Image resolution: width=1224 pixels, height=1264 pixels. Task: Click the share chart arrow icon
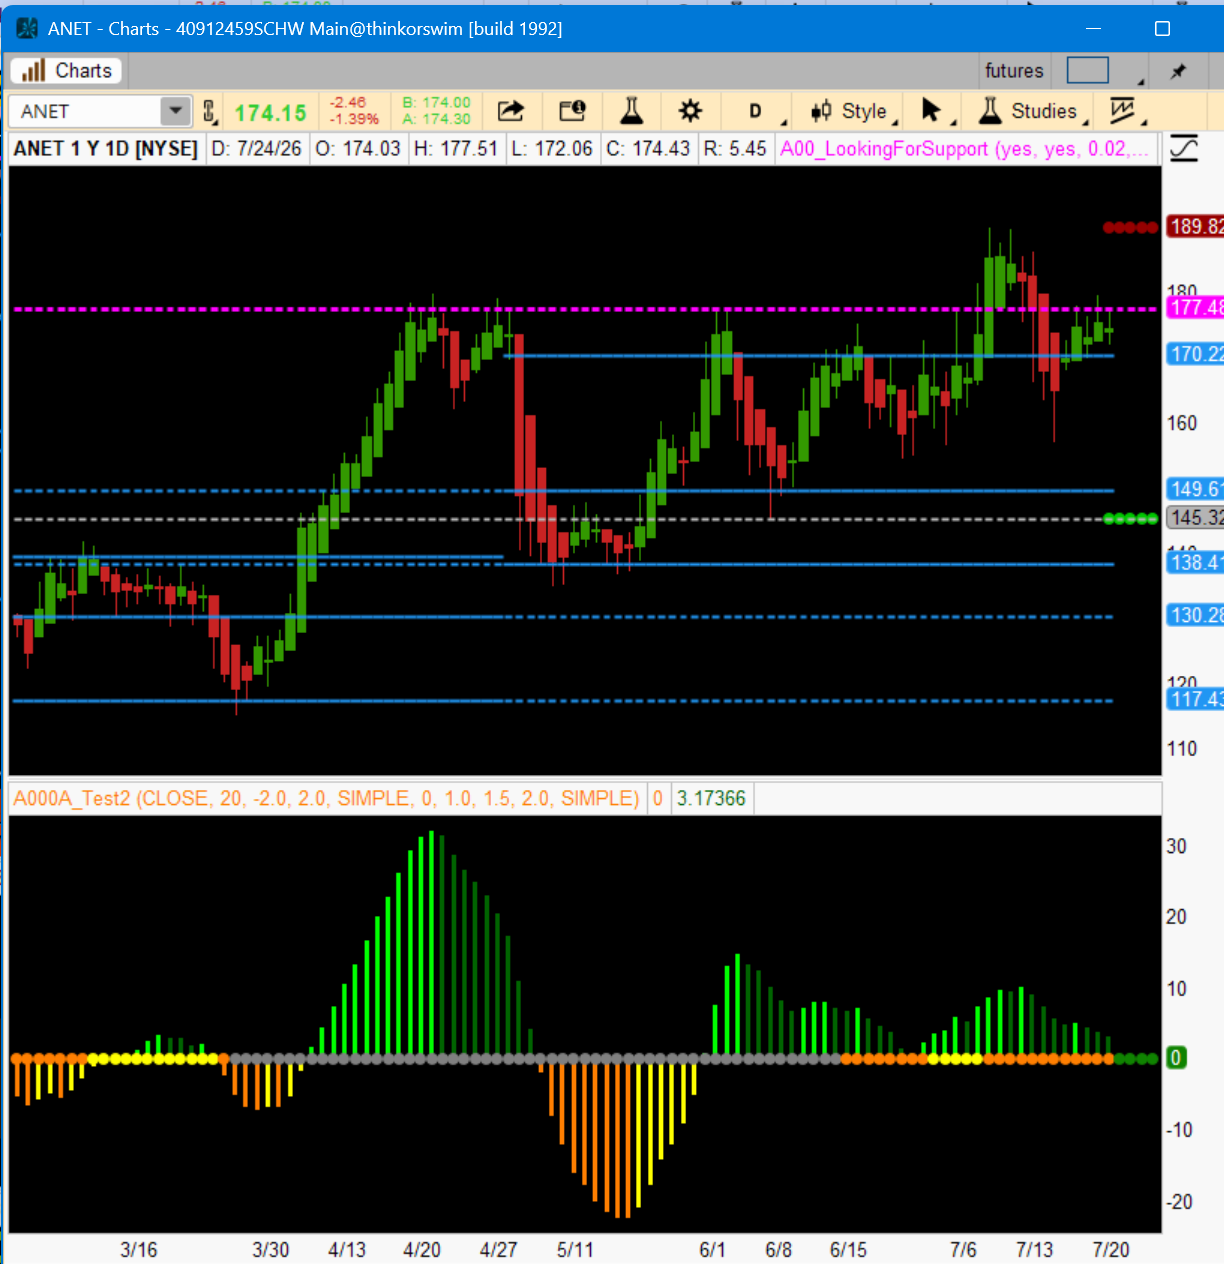pos(511,111)
